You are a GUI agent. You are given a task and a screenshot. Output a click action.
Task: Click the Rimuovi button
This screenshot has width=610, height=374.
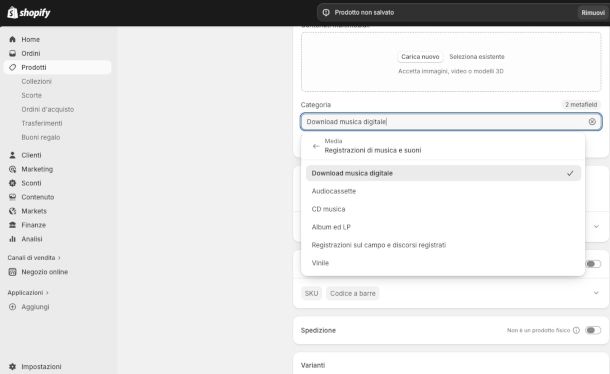point(593,12)
